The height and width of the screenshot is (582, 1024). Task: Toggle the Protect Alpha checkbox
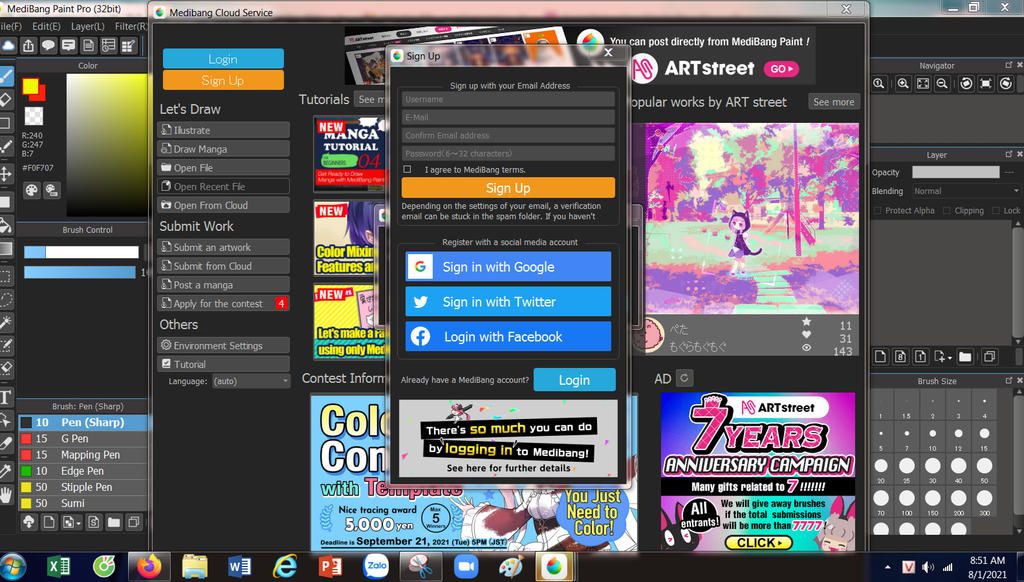pos(878,210)
